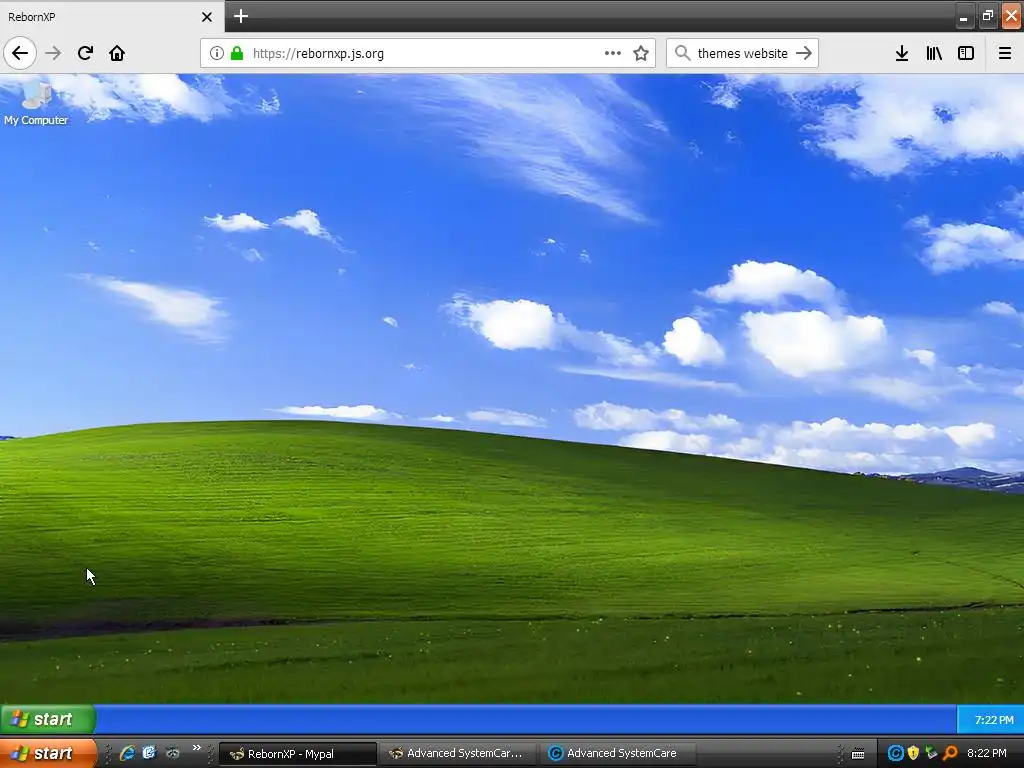This screenshot has height=768, width=1024.
Task: Click the search magnifier icon
Action: 682,53
